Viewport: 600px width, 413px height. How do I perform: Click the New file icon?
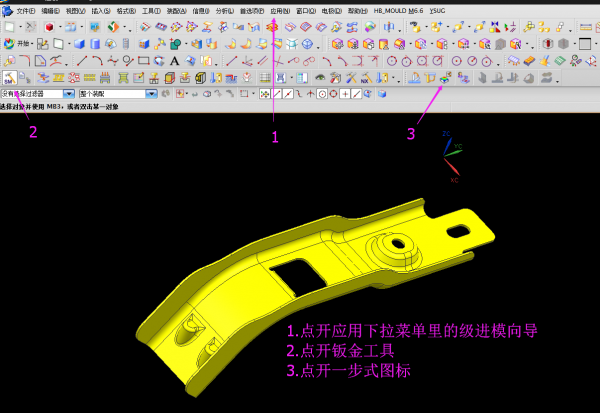[x=10, y=27]
